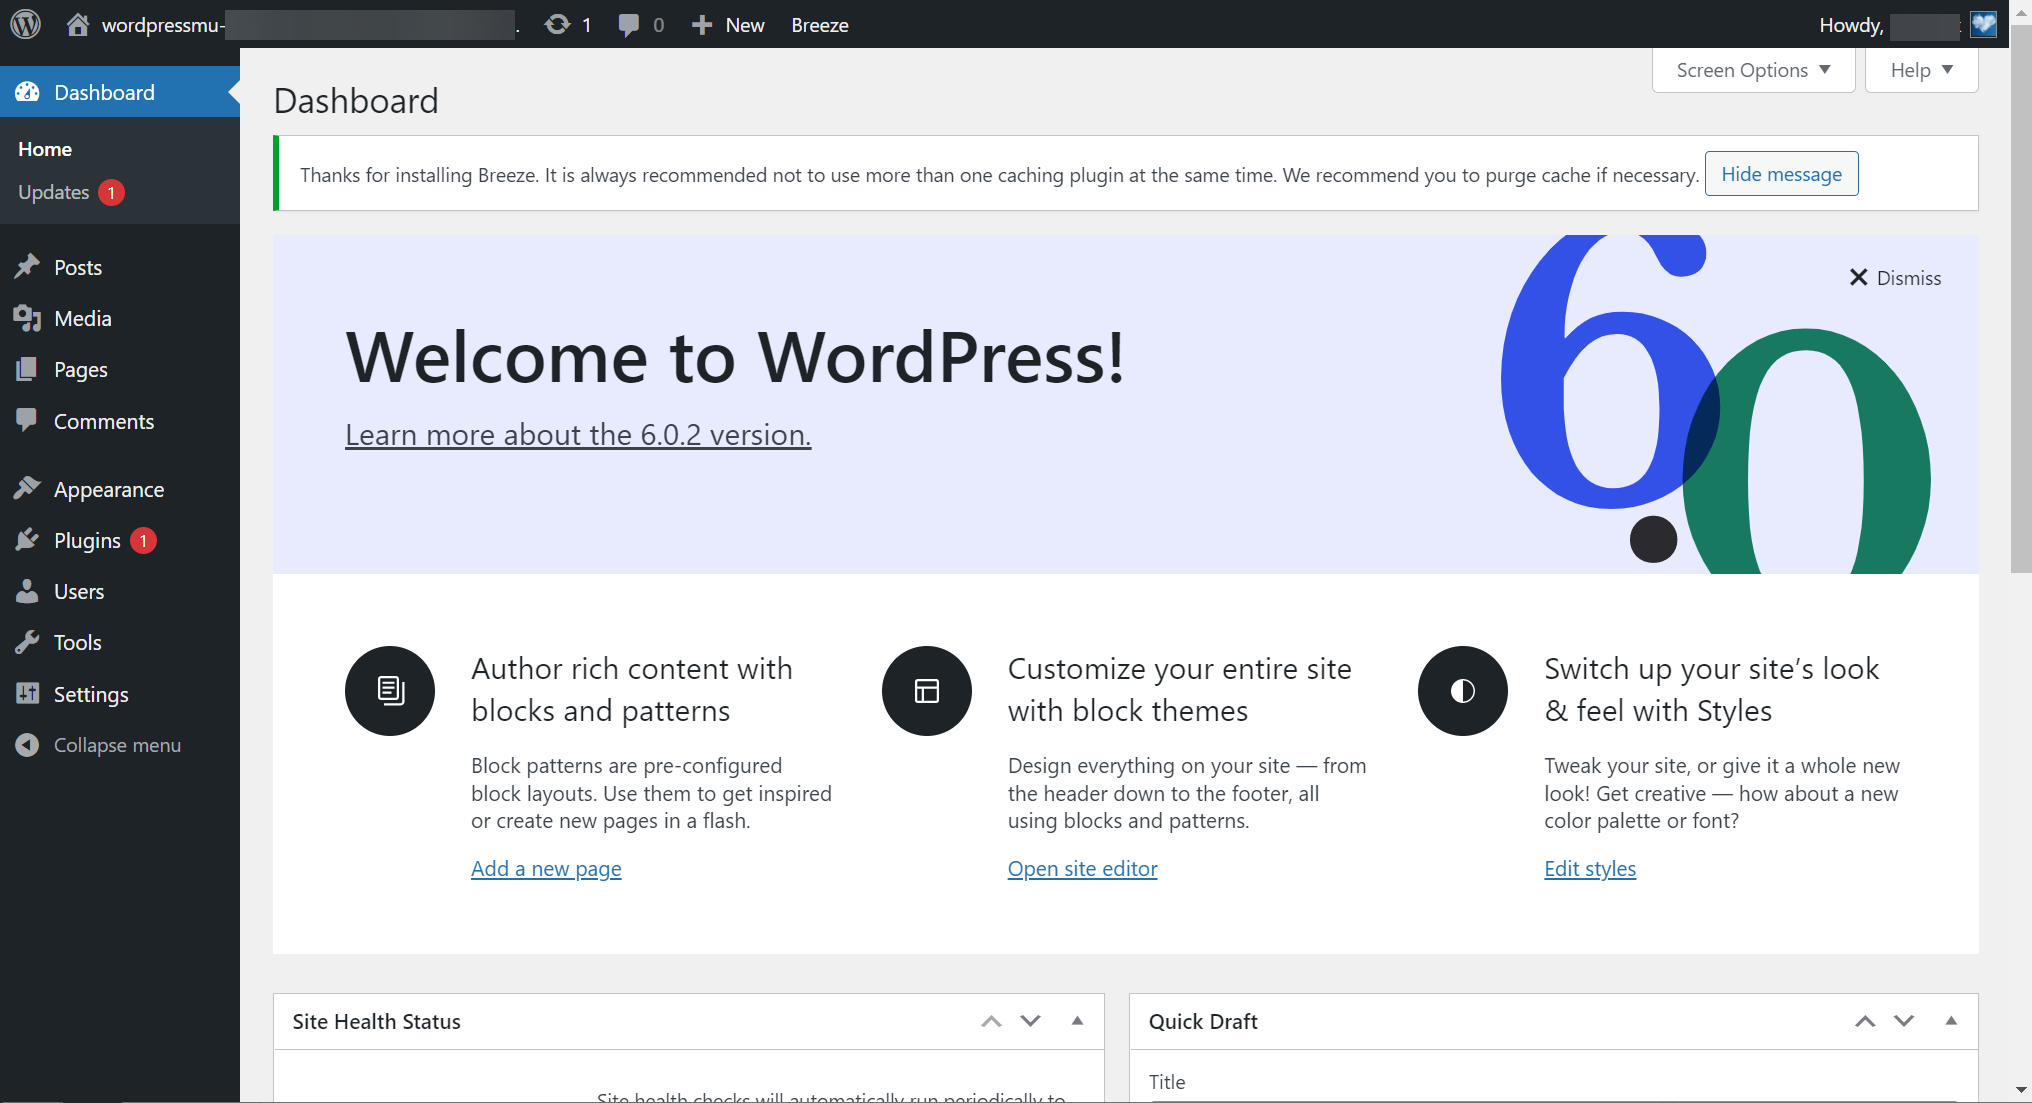Screen dimensions: 2032x1103
Task: Toggle the Quick Draft panel triangle
Action: 1950,1021
